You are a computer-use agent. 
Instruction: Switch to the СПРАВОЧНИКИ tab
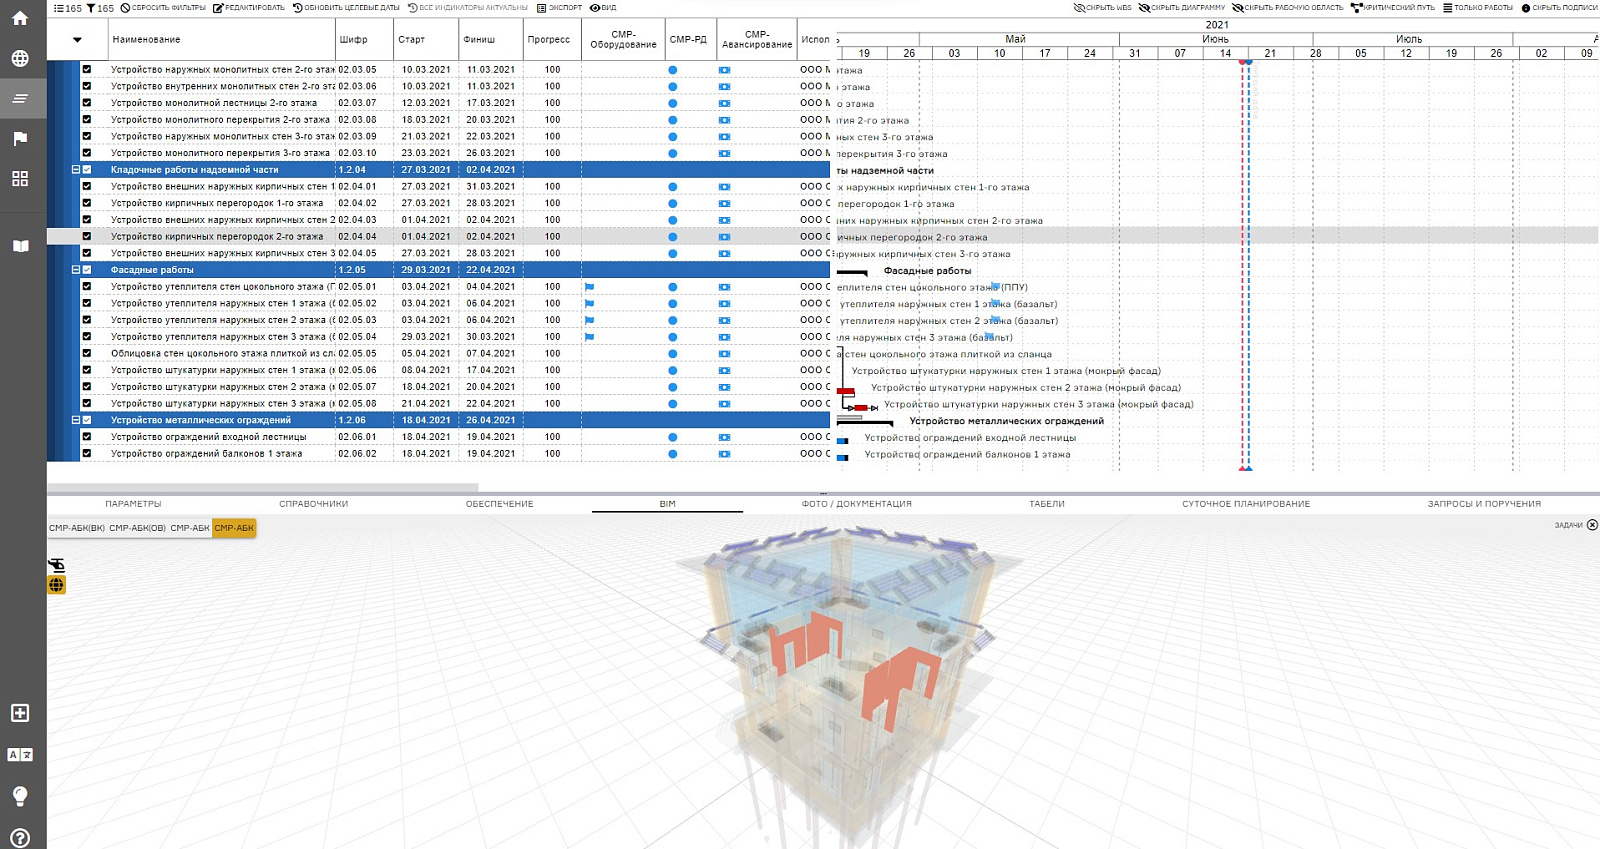coord(314,504)
